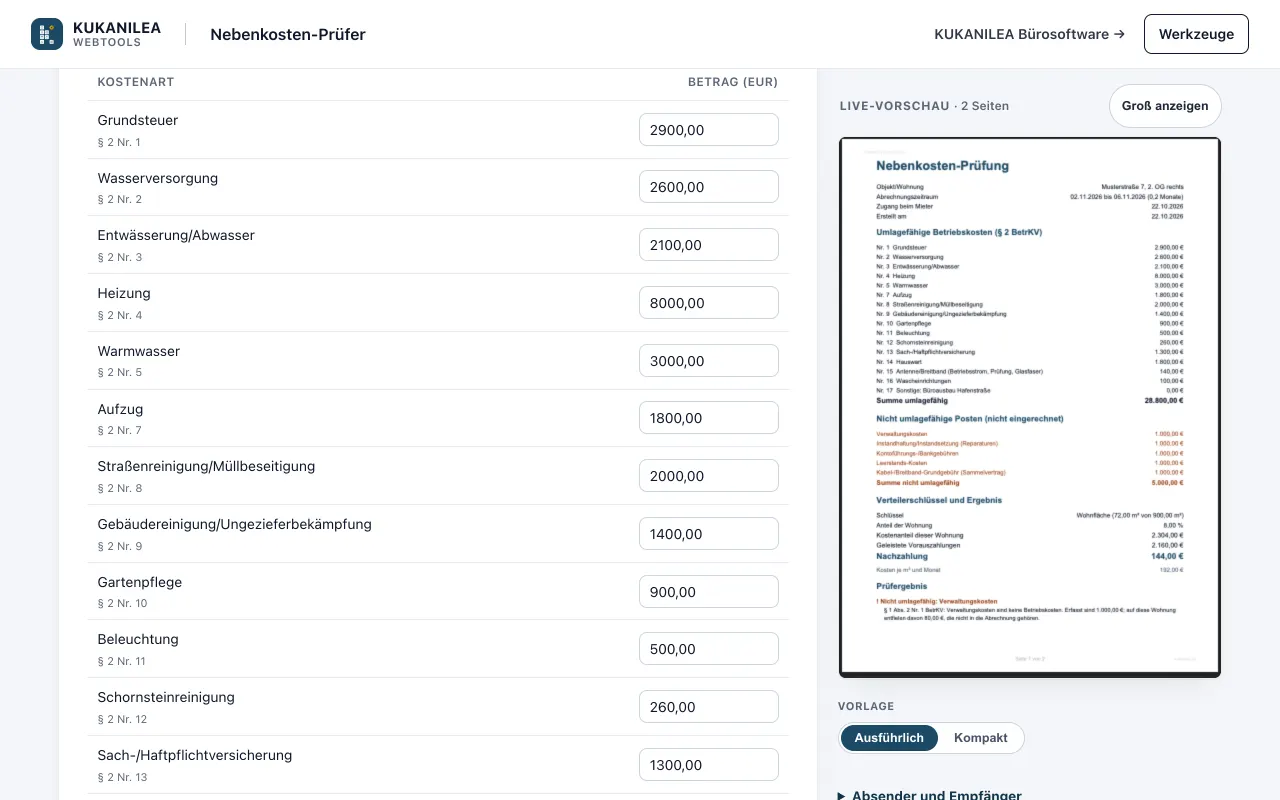1280x800 pixels.
Task: Click the Nebenkosten-Prüfer page title
Action: coord(288,34)
